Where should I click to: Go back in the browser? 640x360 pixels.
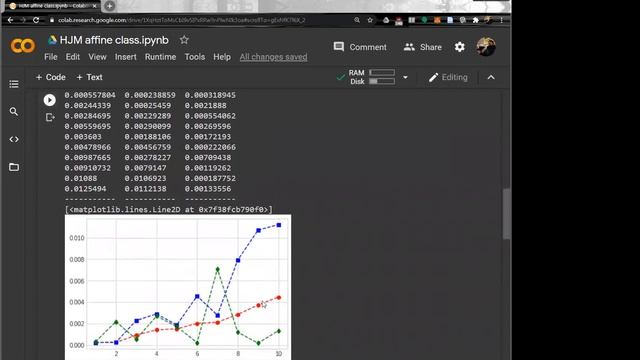(10, 20)
